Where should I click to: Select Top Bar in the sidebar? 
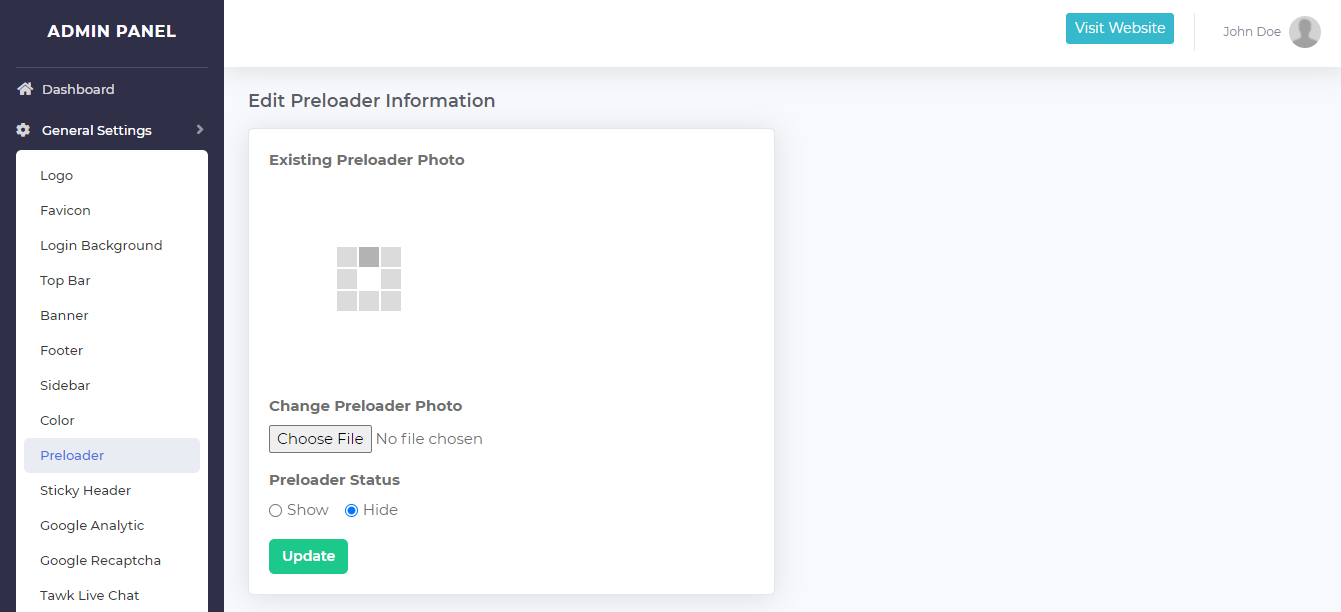[x=65, y=281]
